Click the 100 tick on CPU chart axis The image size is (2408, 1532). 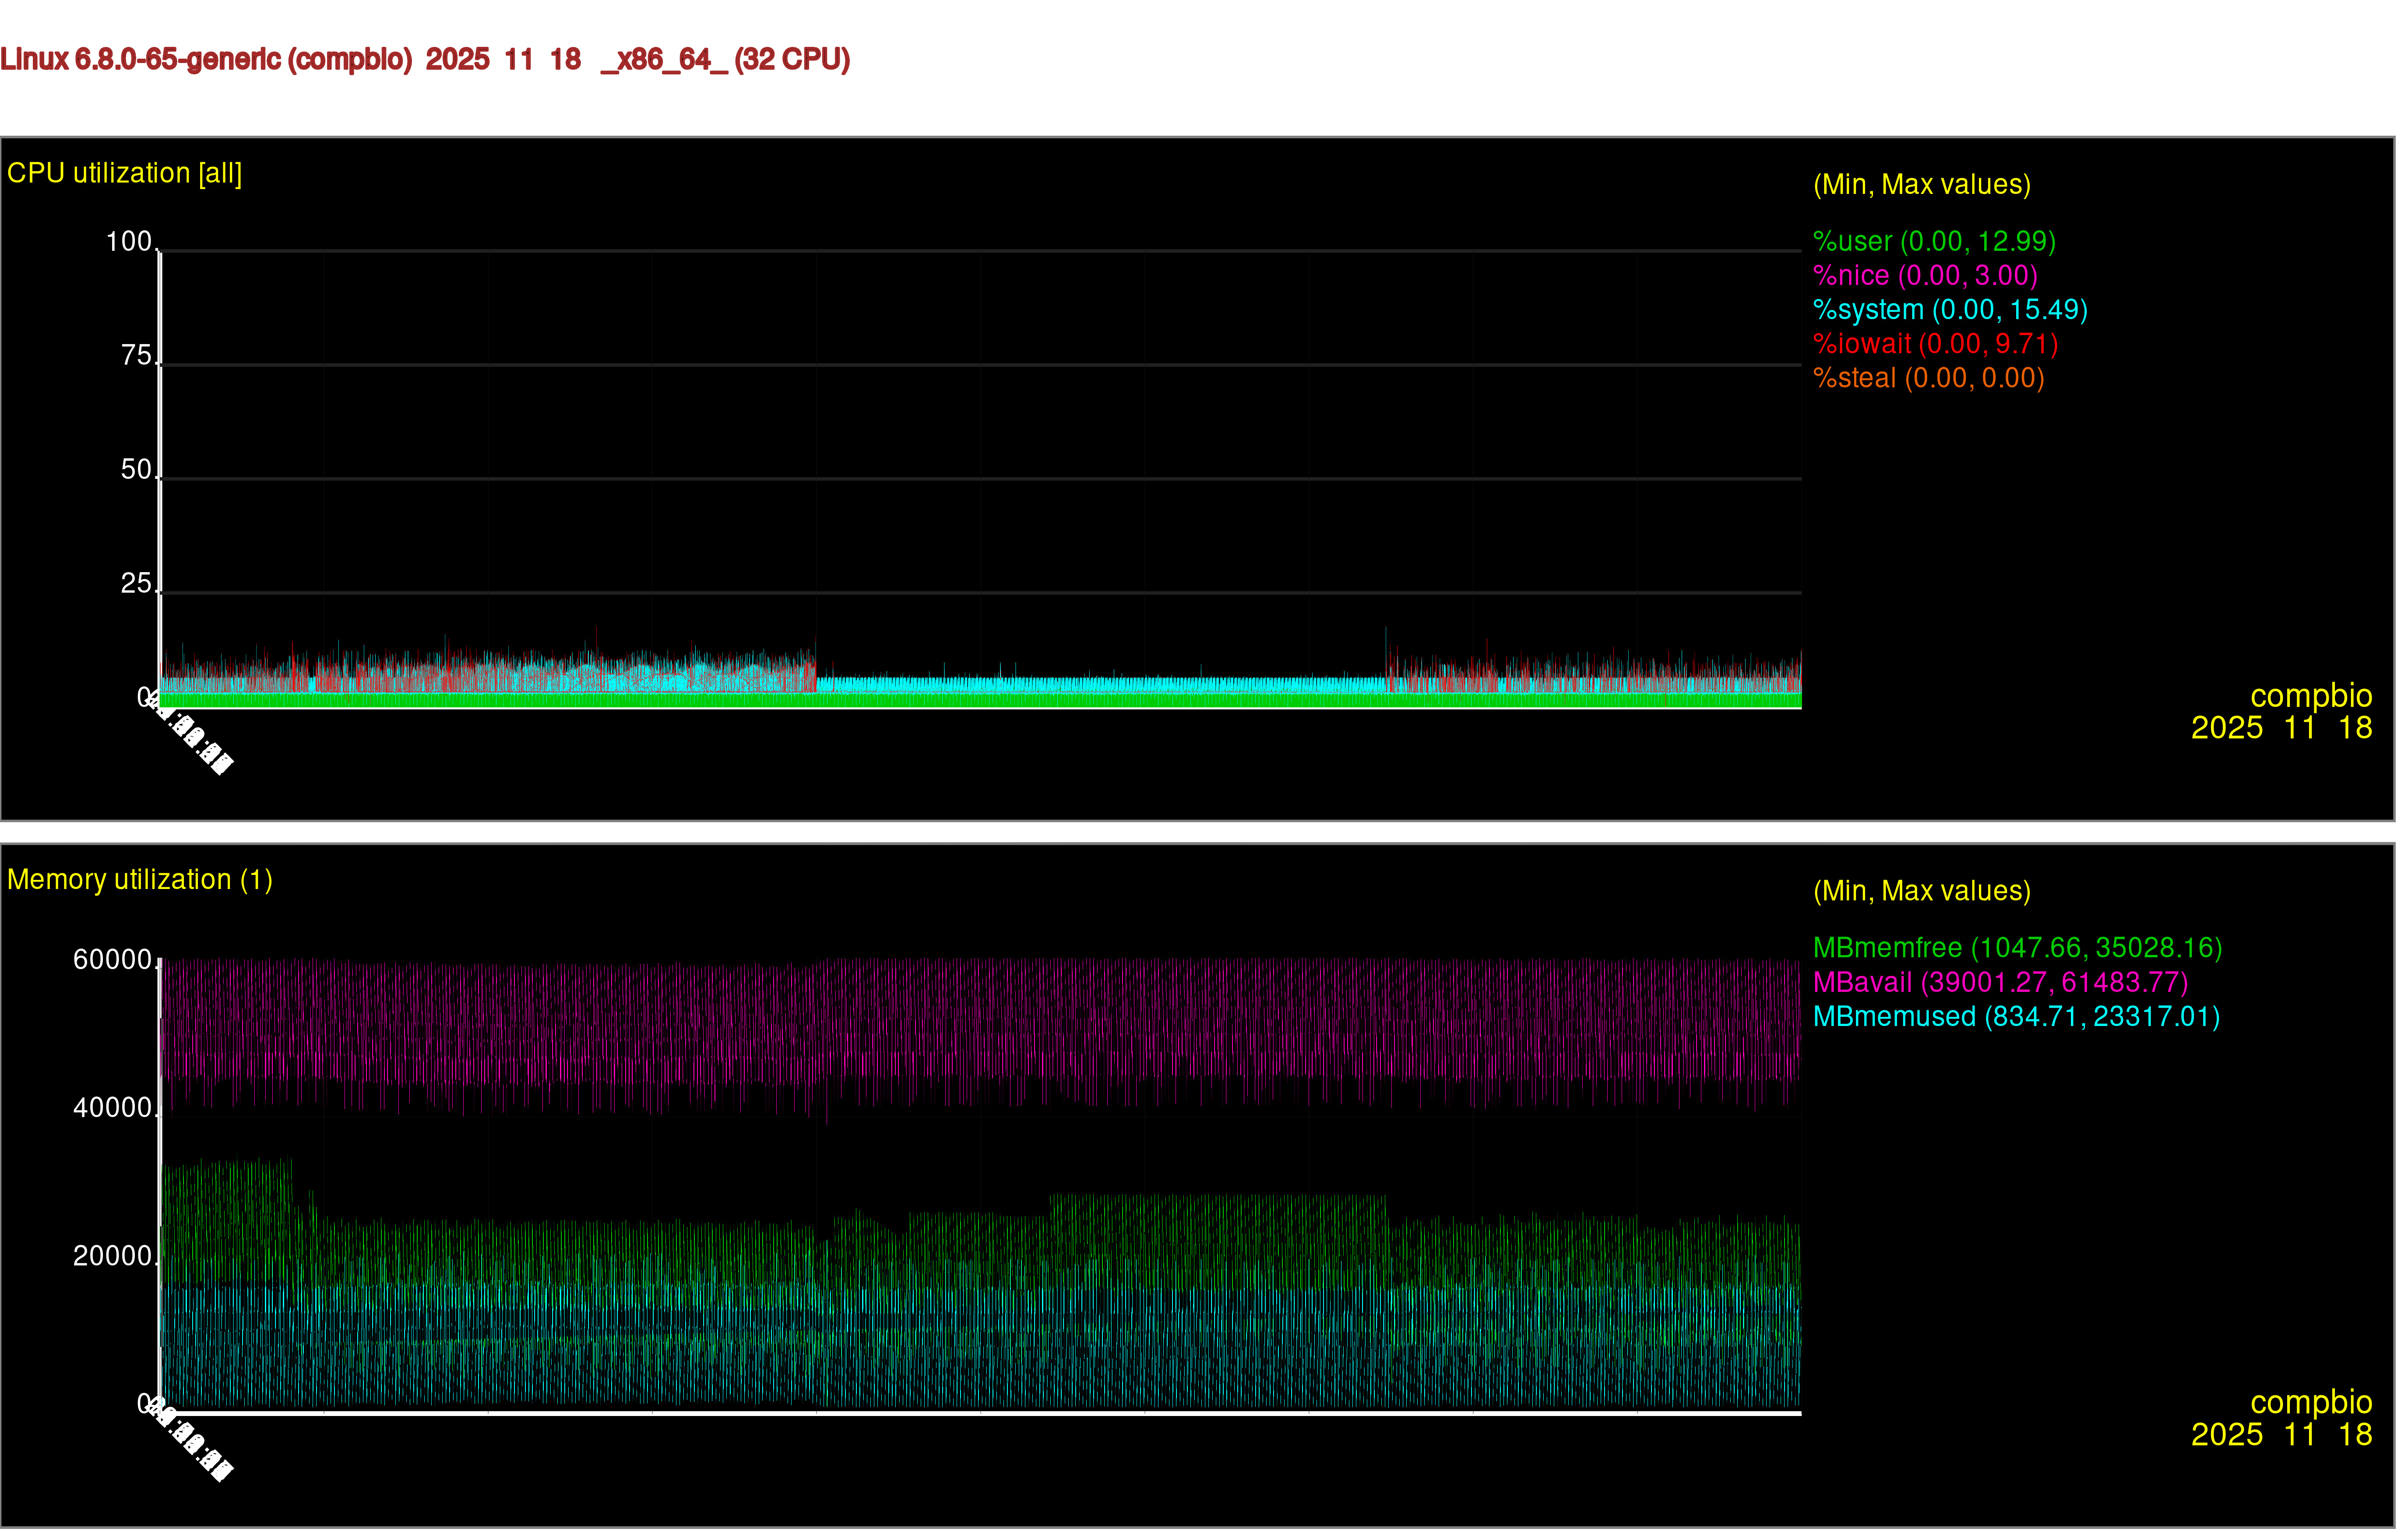click(x=129, y=242)
